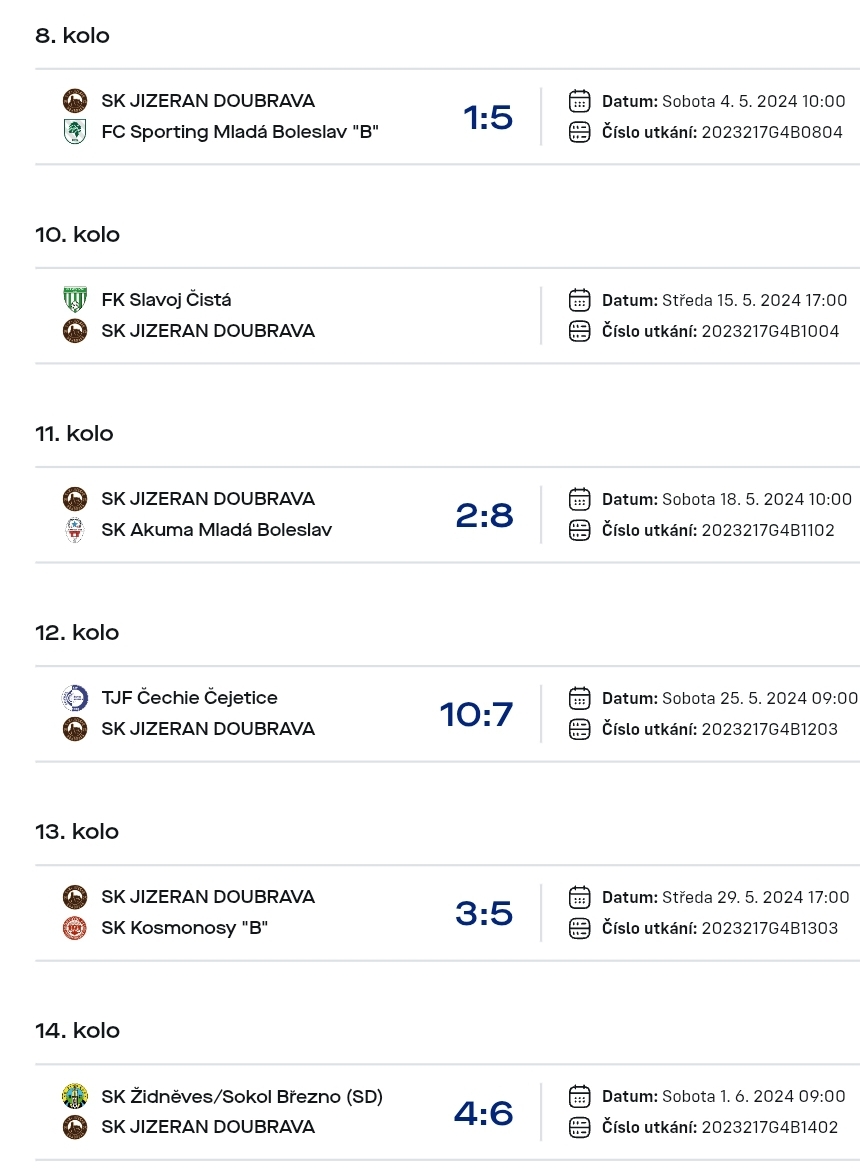Open FK Slavoj Čistá team page
Image resolution: width=860 pixels, height=1169 pixels.
166,300
